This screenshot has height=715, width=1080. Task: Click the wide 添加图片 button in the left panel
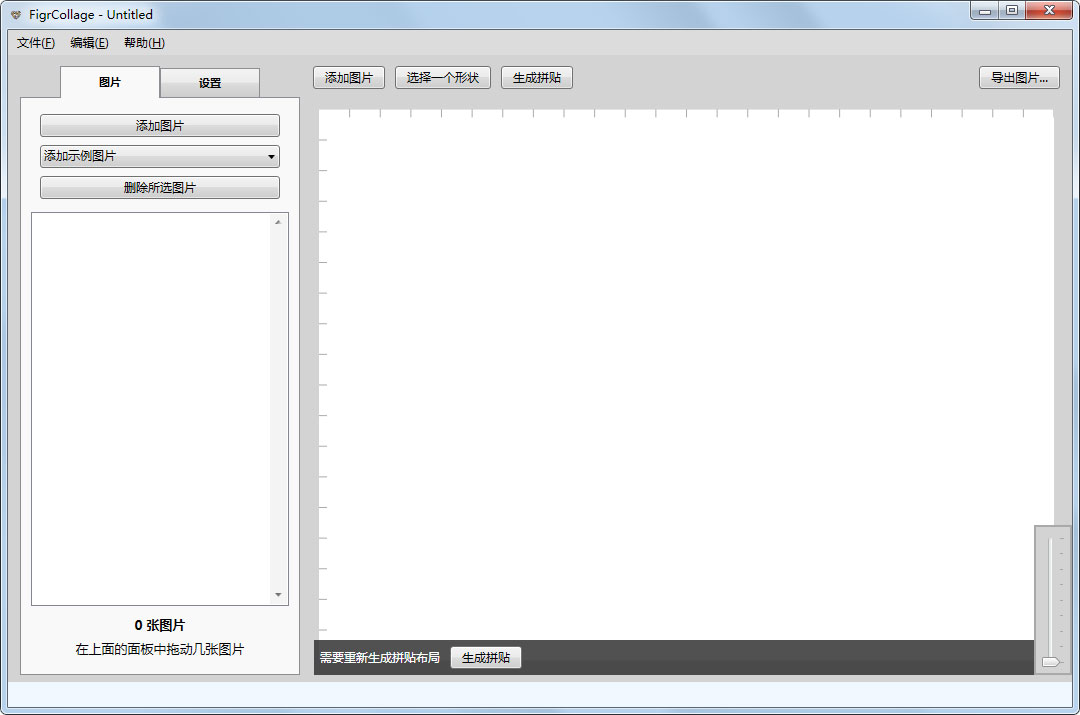(160, 125)
